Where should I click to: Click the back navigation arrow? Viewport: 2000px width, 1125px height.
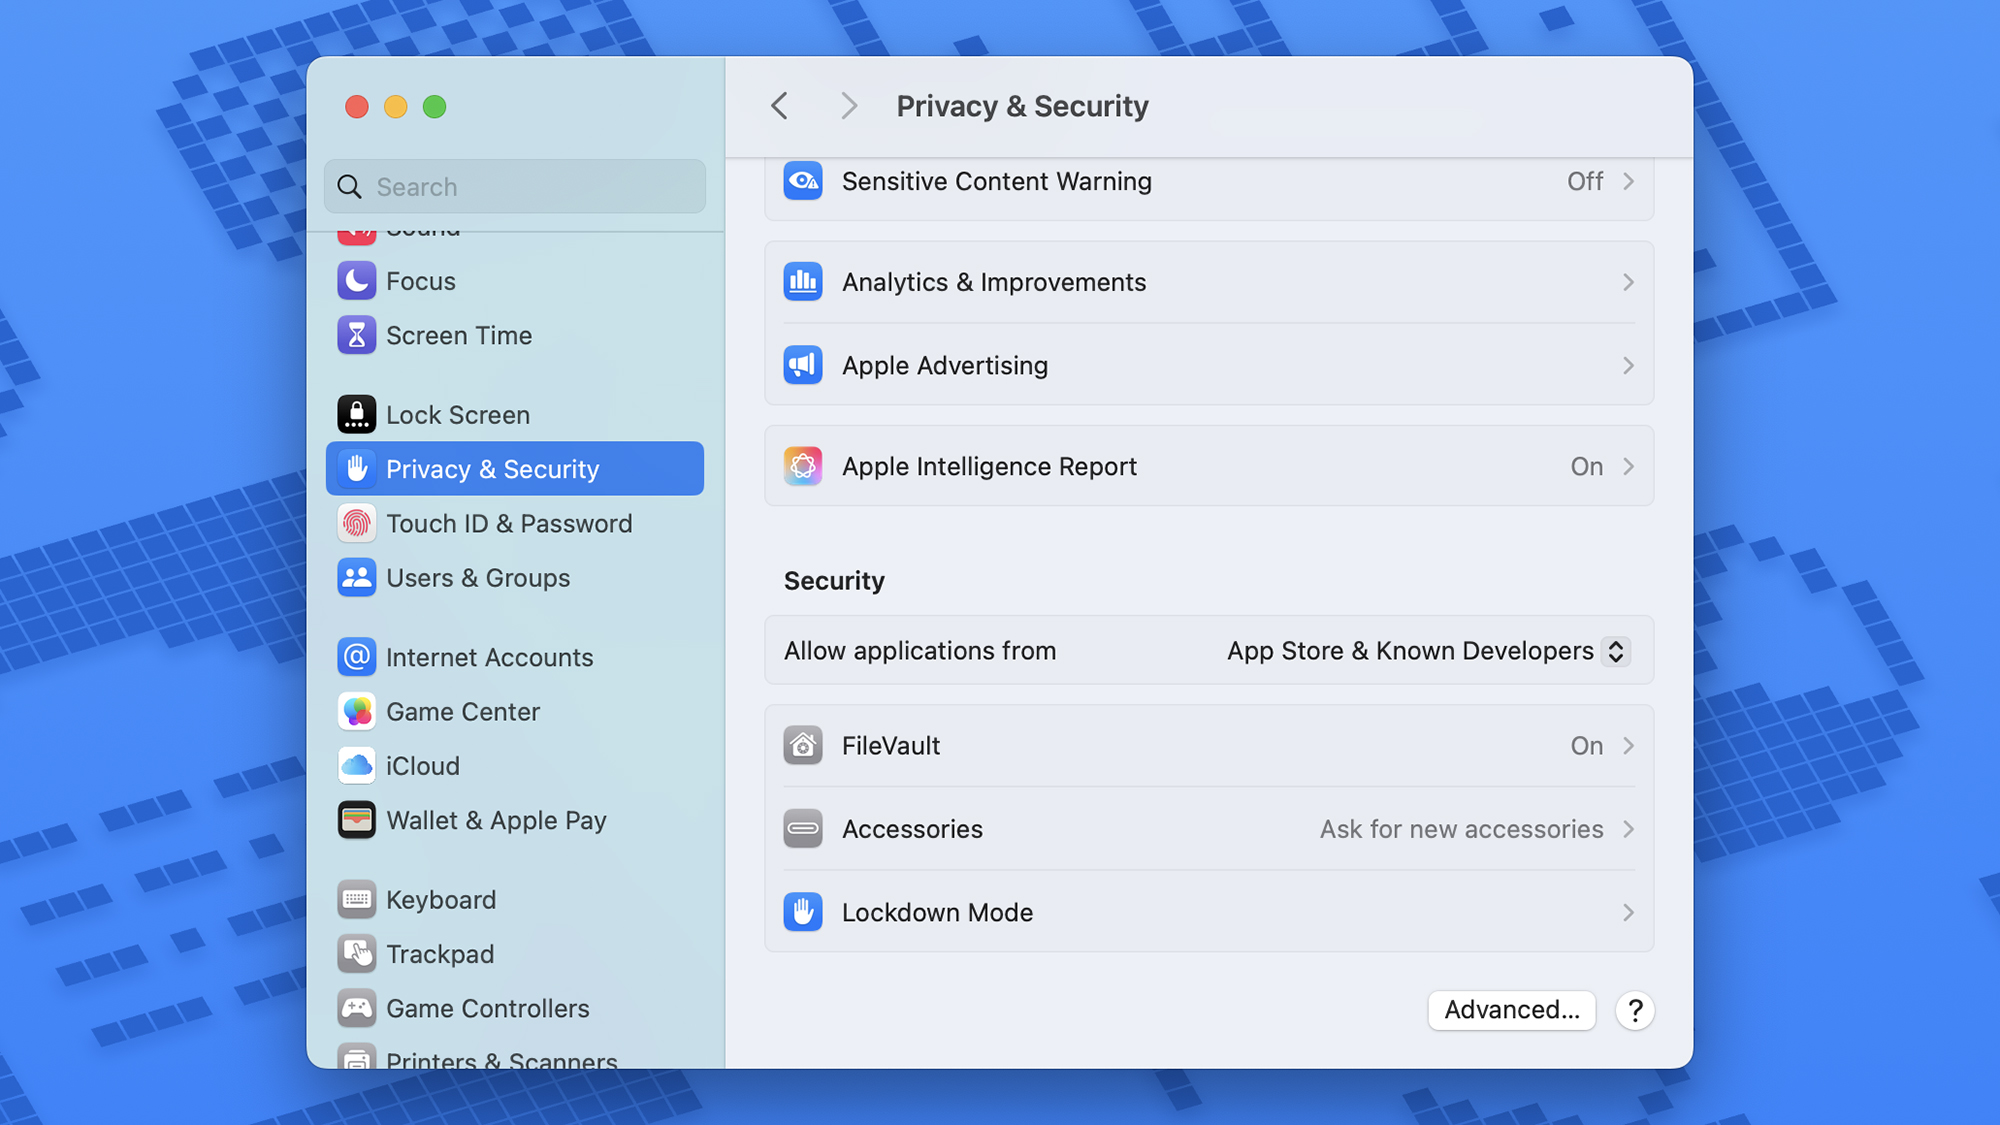pyautogui.click(x=779, y=105)
